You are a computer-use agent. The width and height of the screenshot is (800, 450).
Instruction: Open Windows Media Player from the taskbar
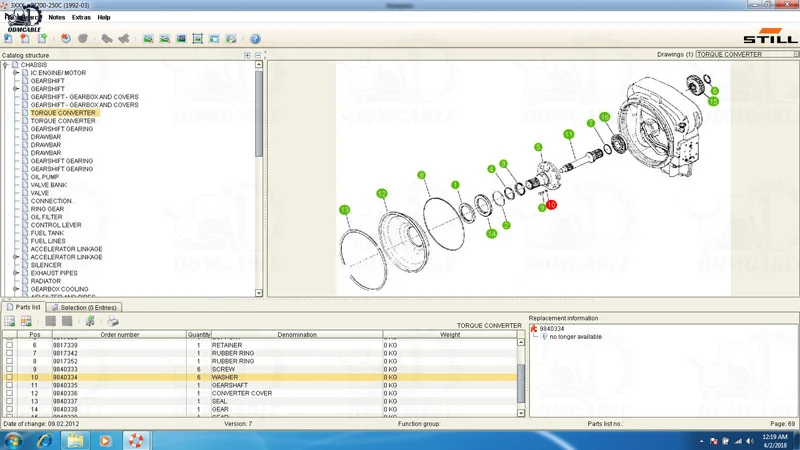pos(105,440)
